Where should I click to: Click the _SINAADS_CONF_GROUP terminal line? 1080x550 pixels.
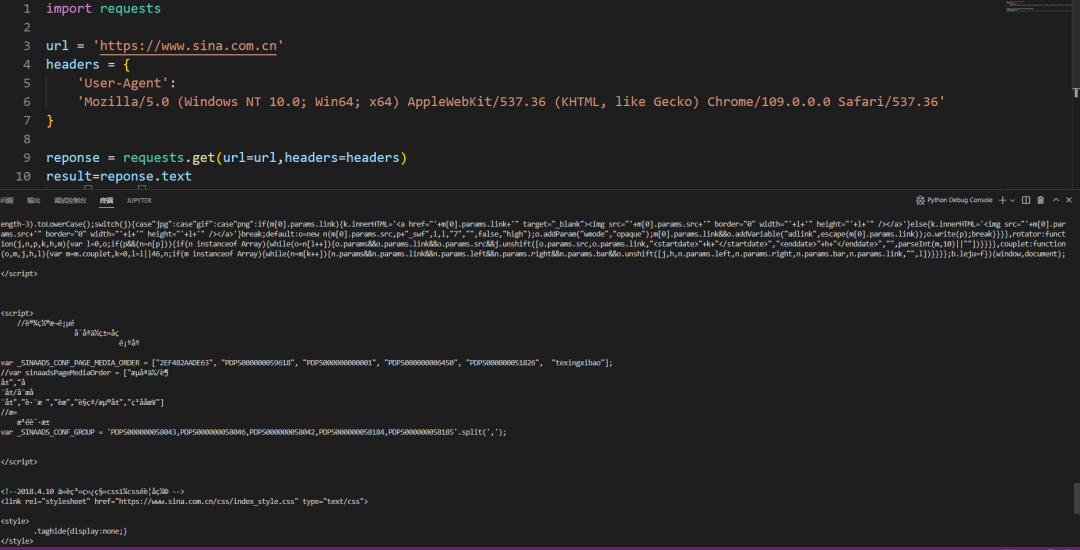coord(253,432)
